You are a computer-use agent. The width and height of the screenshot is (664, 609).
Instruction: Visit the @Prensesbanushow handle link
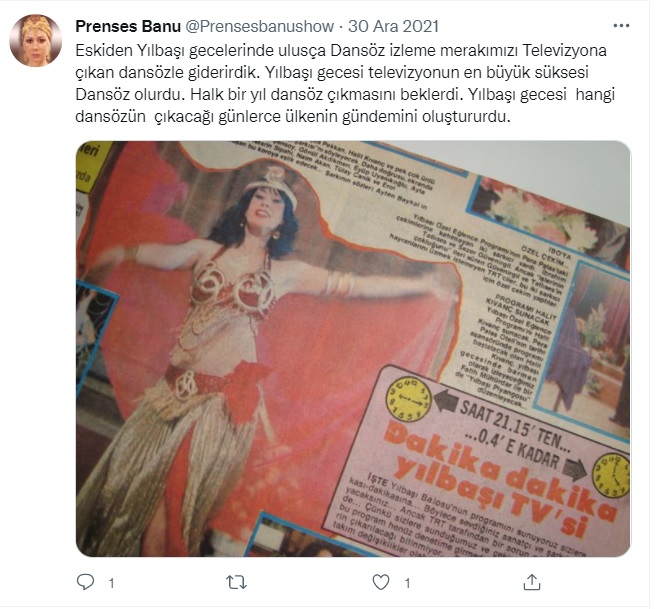click(x=260, y=26)
